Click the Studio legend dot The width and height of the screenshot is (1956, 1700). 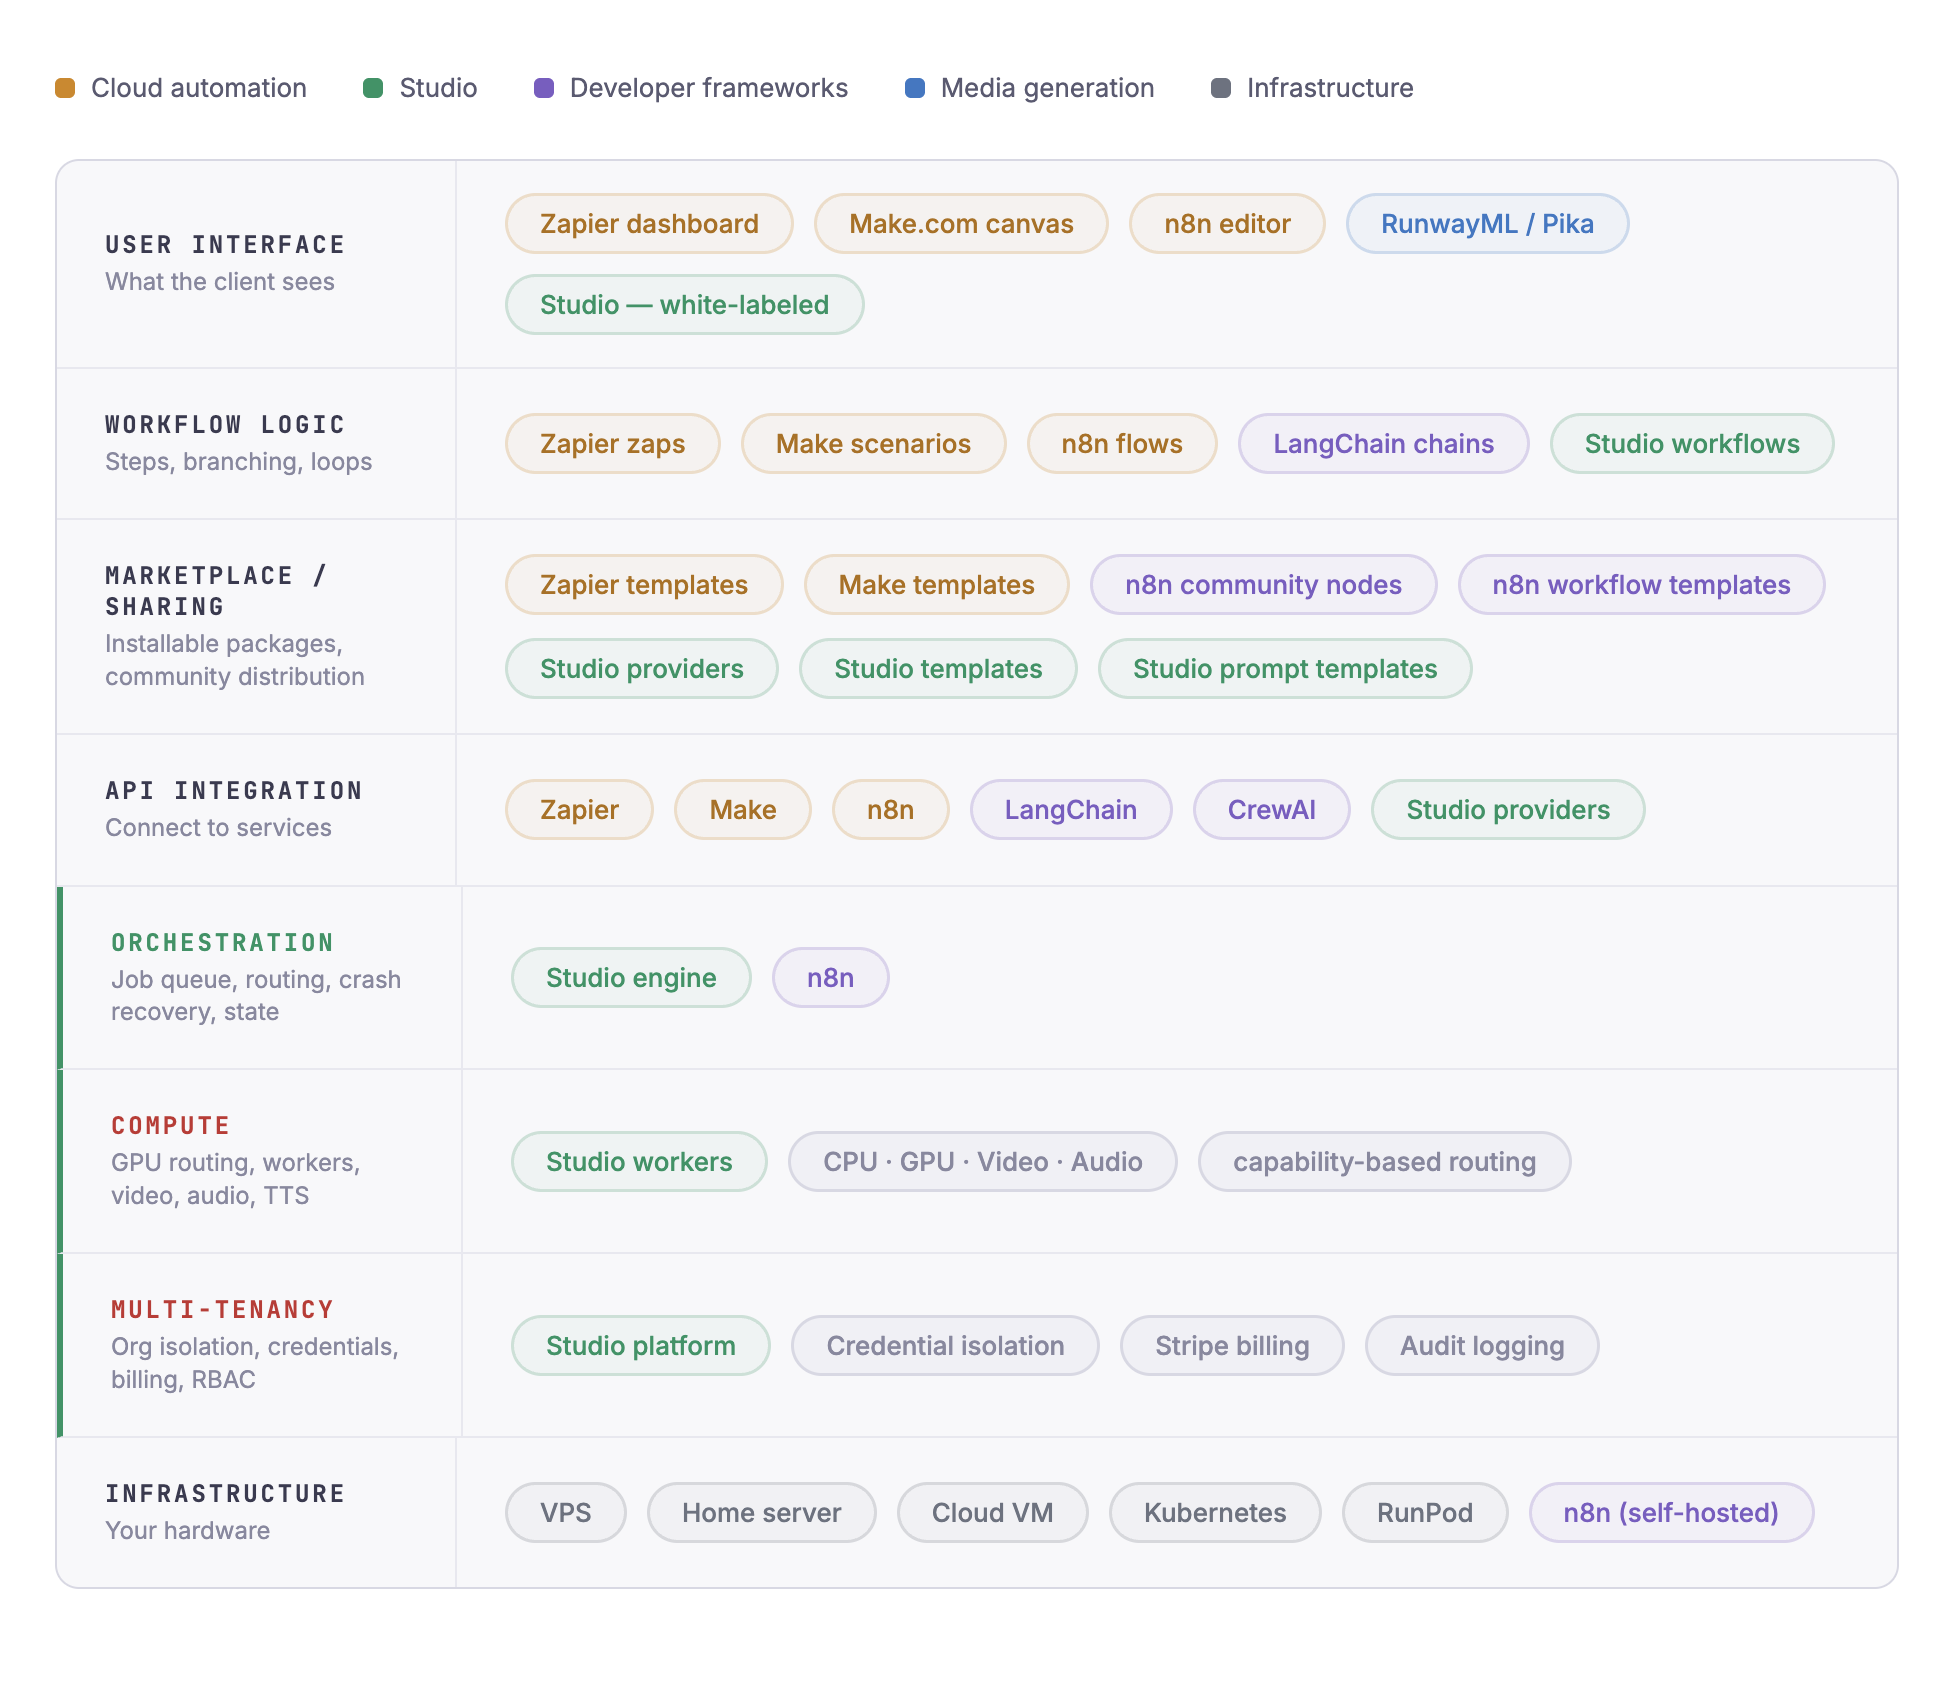(374, 88)
